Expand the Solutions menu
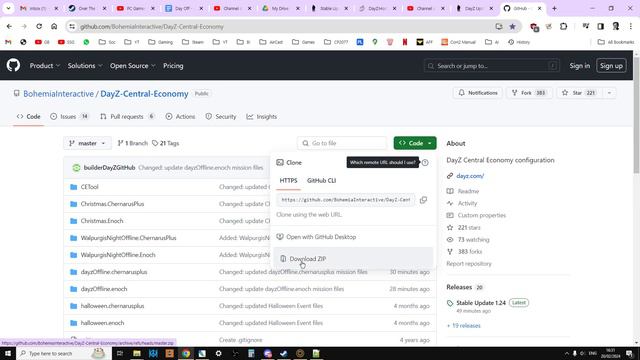The width and height of the screenshot is (640, 360). point(85,66)
